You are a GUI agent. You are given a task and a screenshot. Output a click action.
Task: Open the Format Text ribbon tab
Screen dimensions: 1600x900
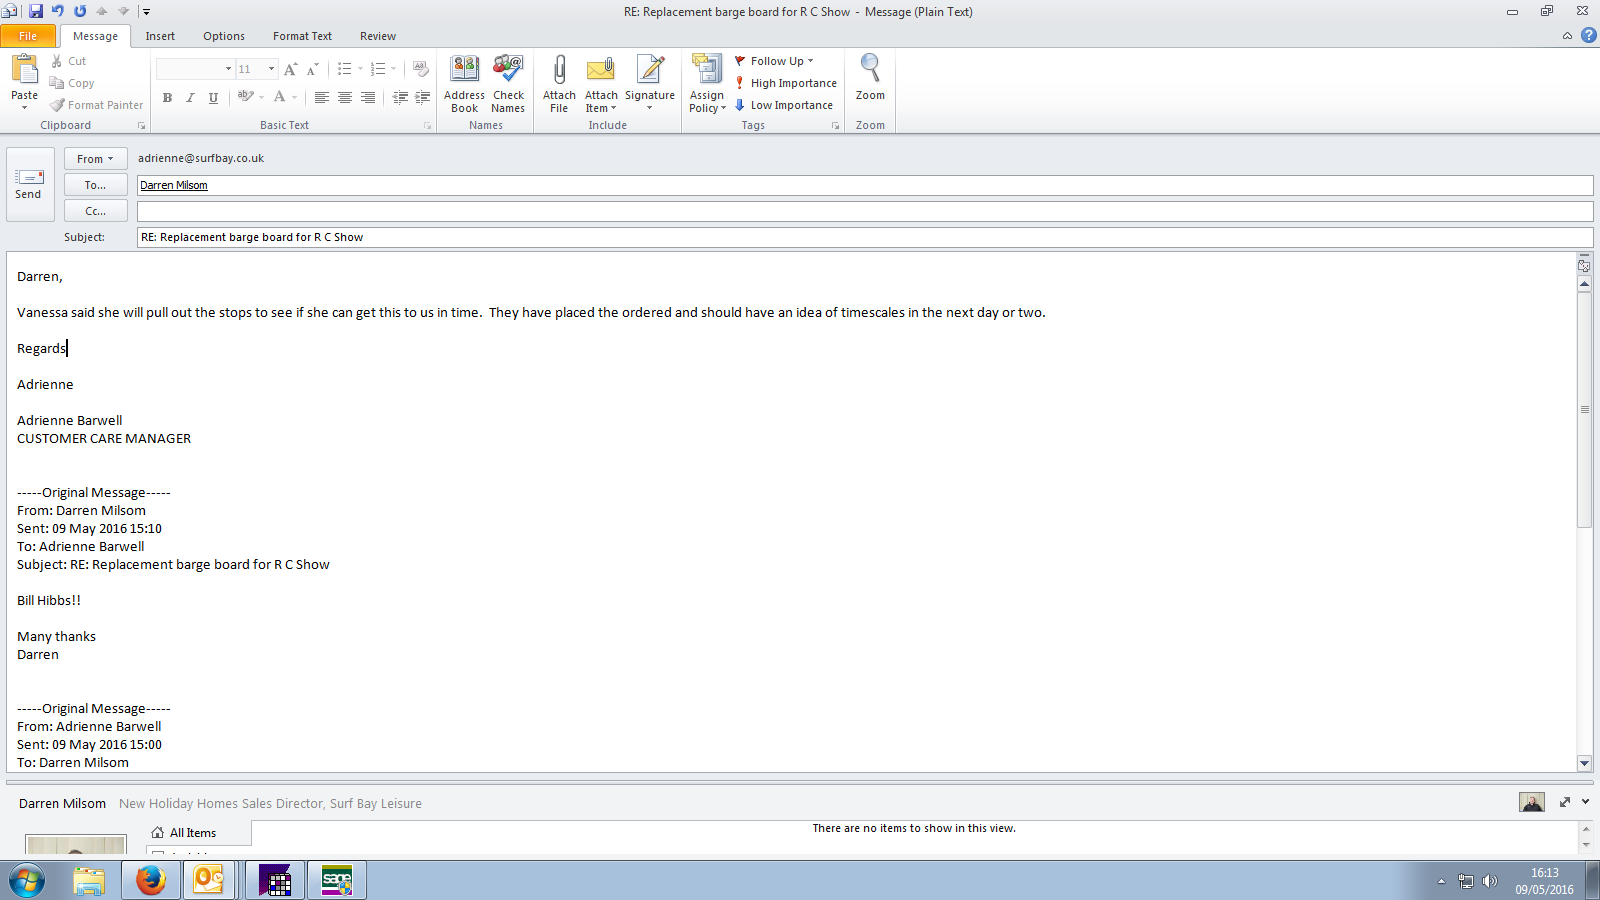pos(302,36)
